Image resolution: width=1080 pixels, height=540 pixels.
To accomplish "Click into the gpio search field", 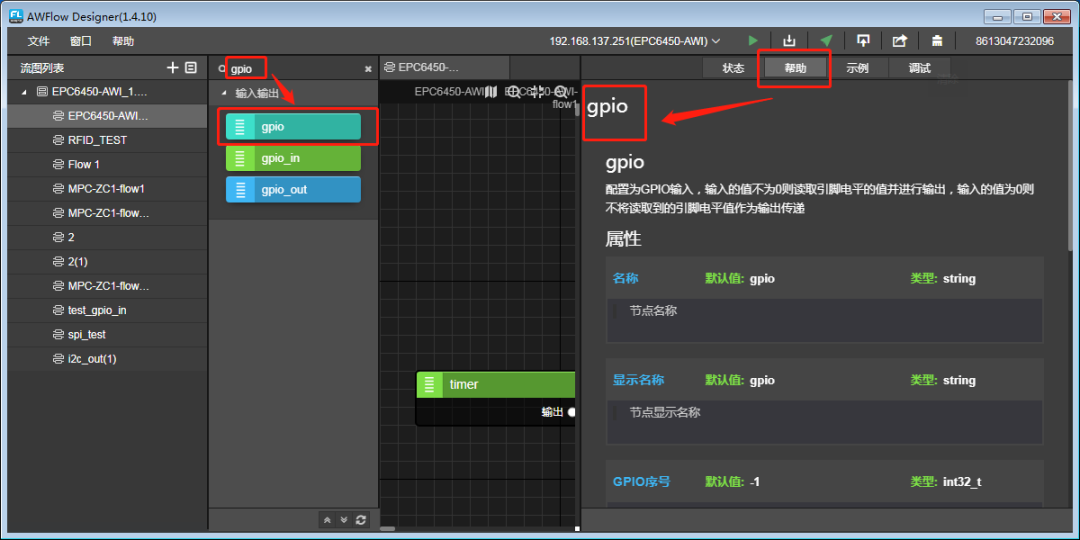I will coord(295,69).
